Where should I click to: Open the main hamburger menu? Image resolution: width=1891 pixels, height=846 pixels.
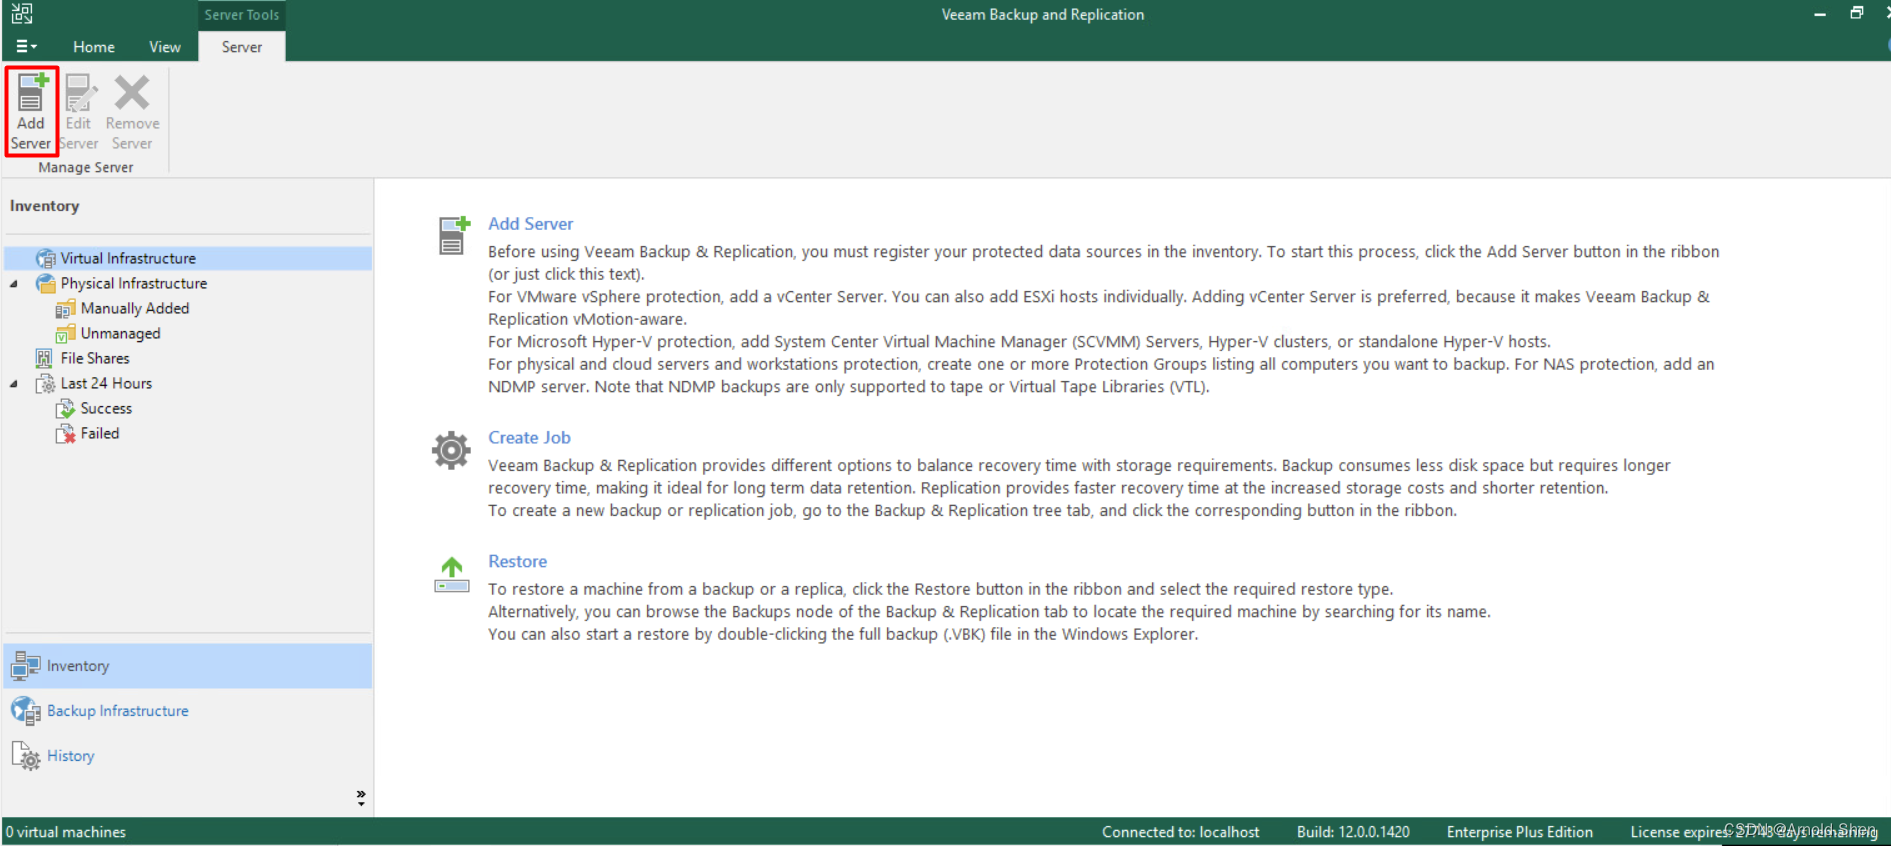pos(26,46)
